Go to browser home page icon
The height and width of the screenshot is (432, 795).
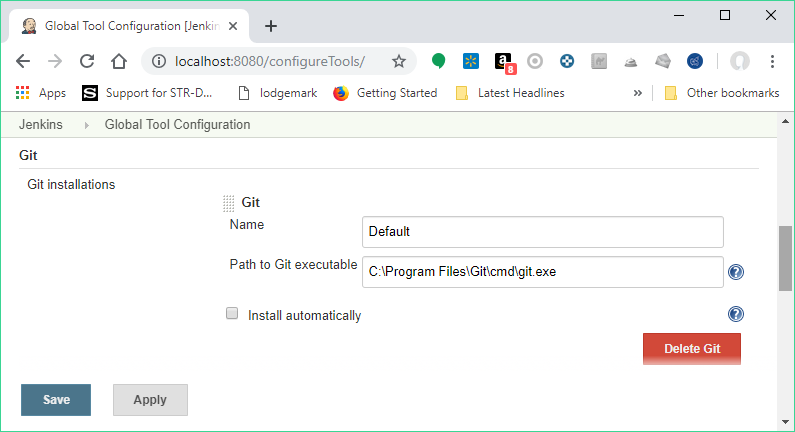point(119,61)
